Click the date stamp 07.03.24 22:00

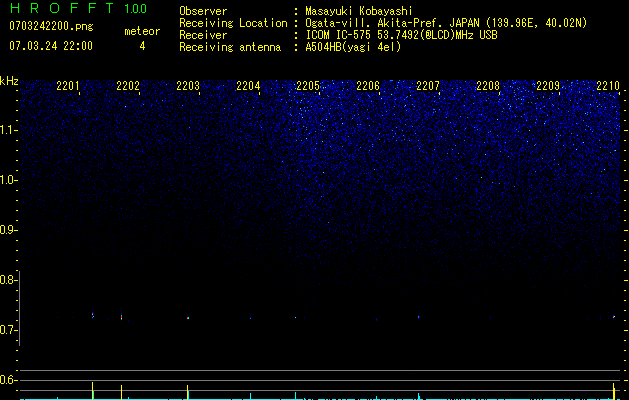pos(51,46)
